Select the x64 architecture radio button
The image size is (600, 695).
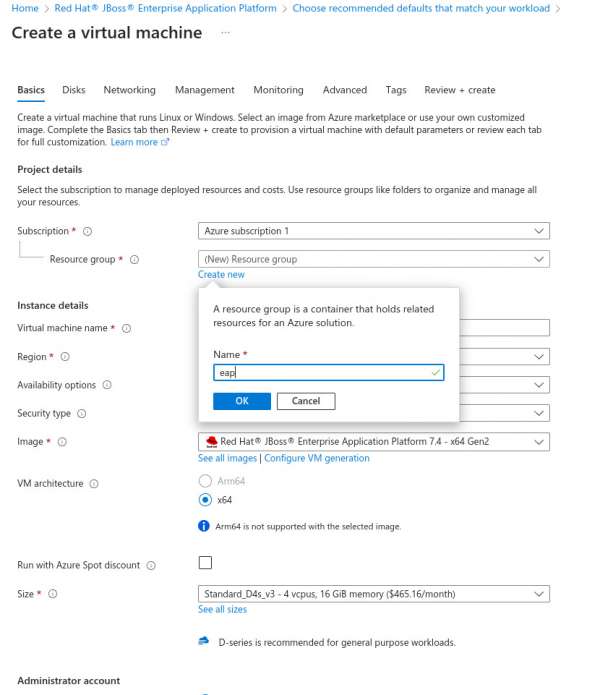click(206, 500)
